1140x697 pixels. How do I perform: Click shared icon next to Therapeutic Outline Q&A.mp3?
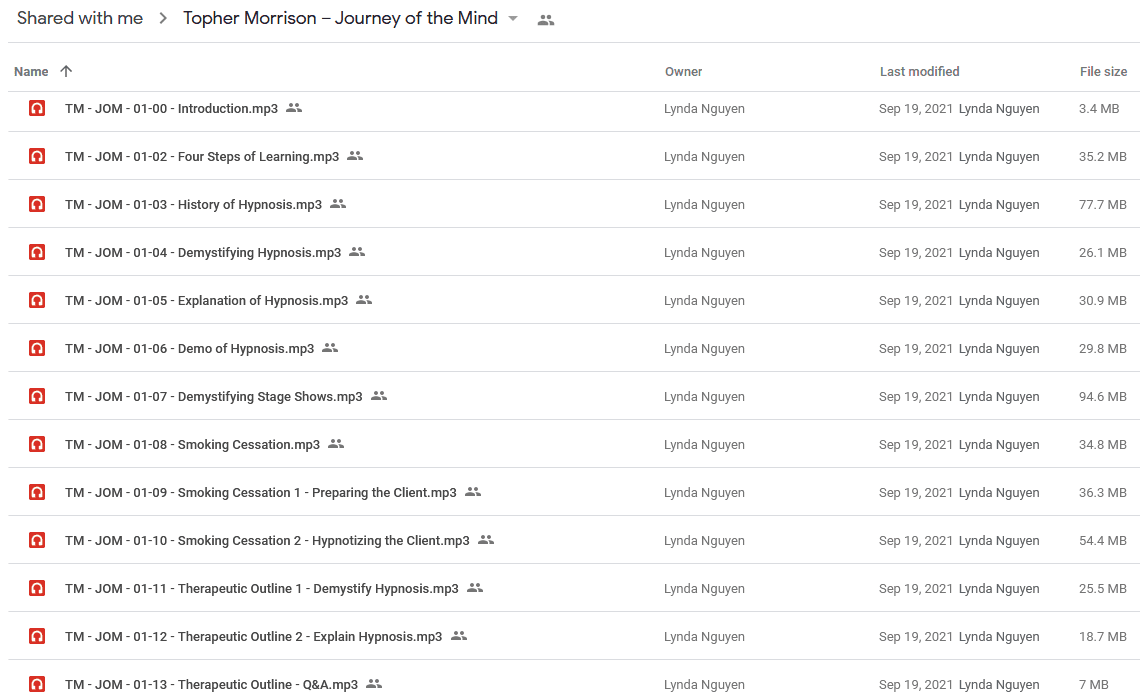click(374, 683)
